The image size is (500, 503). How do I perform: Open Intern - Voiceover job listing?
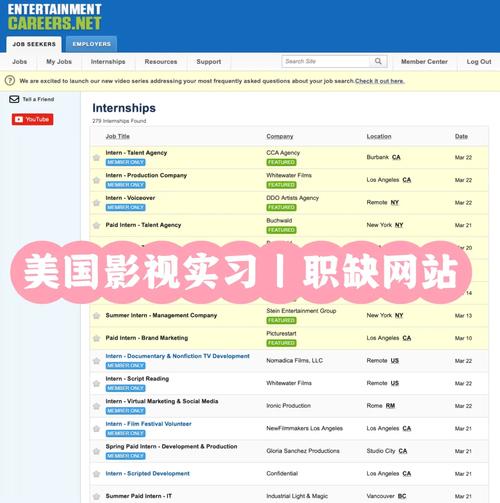[130, 198]
